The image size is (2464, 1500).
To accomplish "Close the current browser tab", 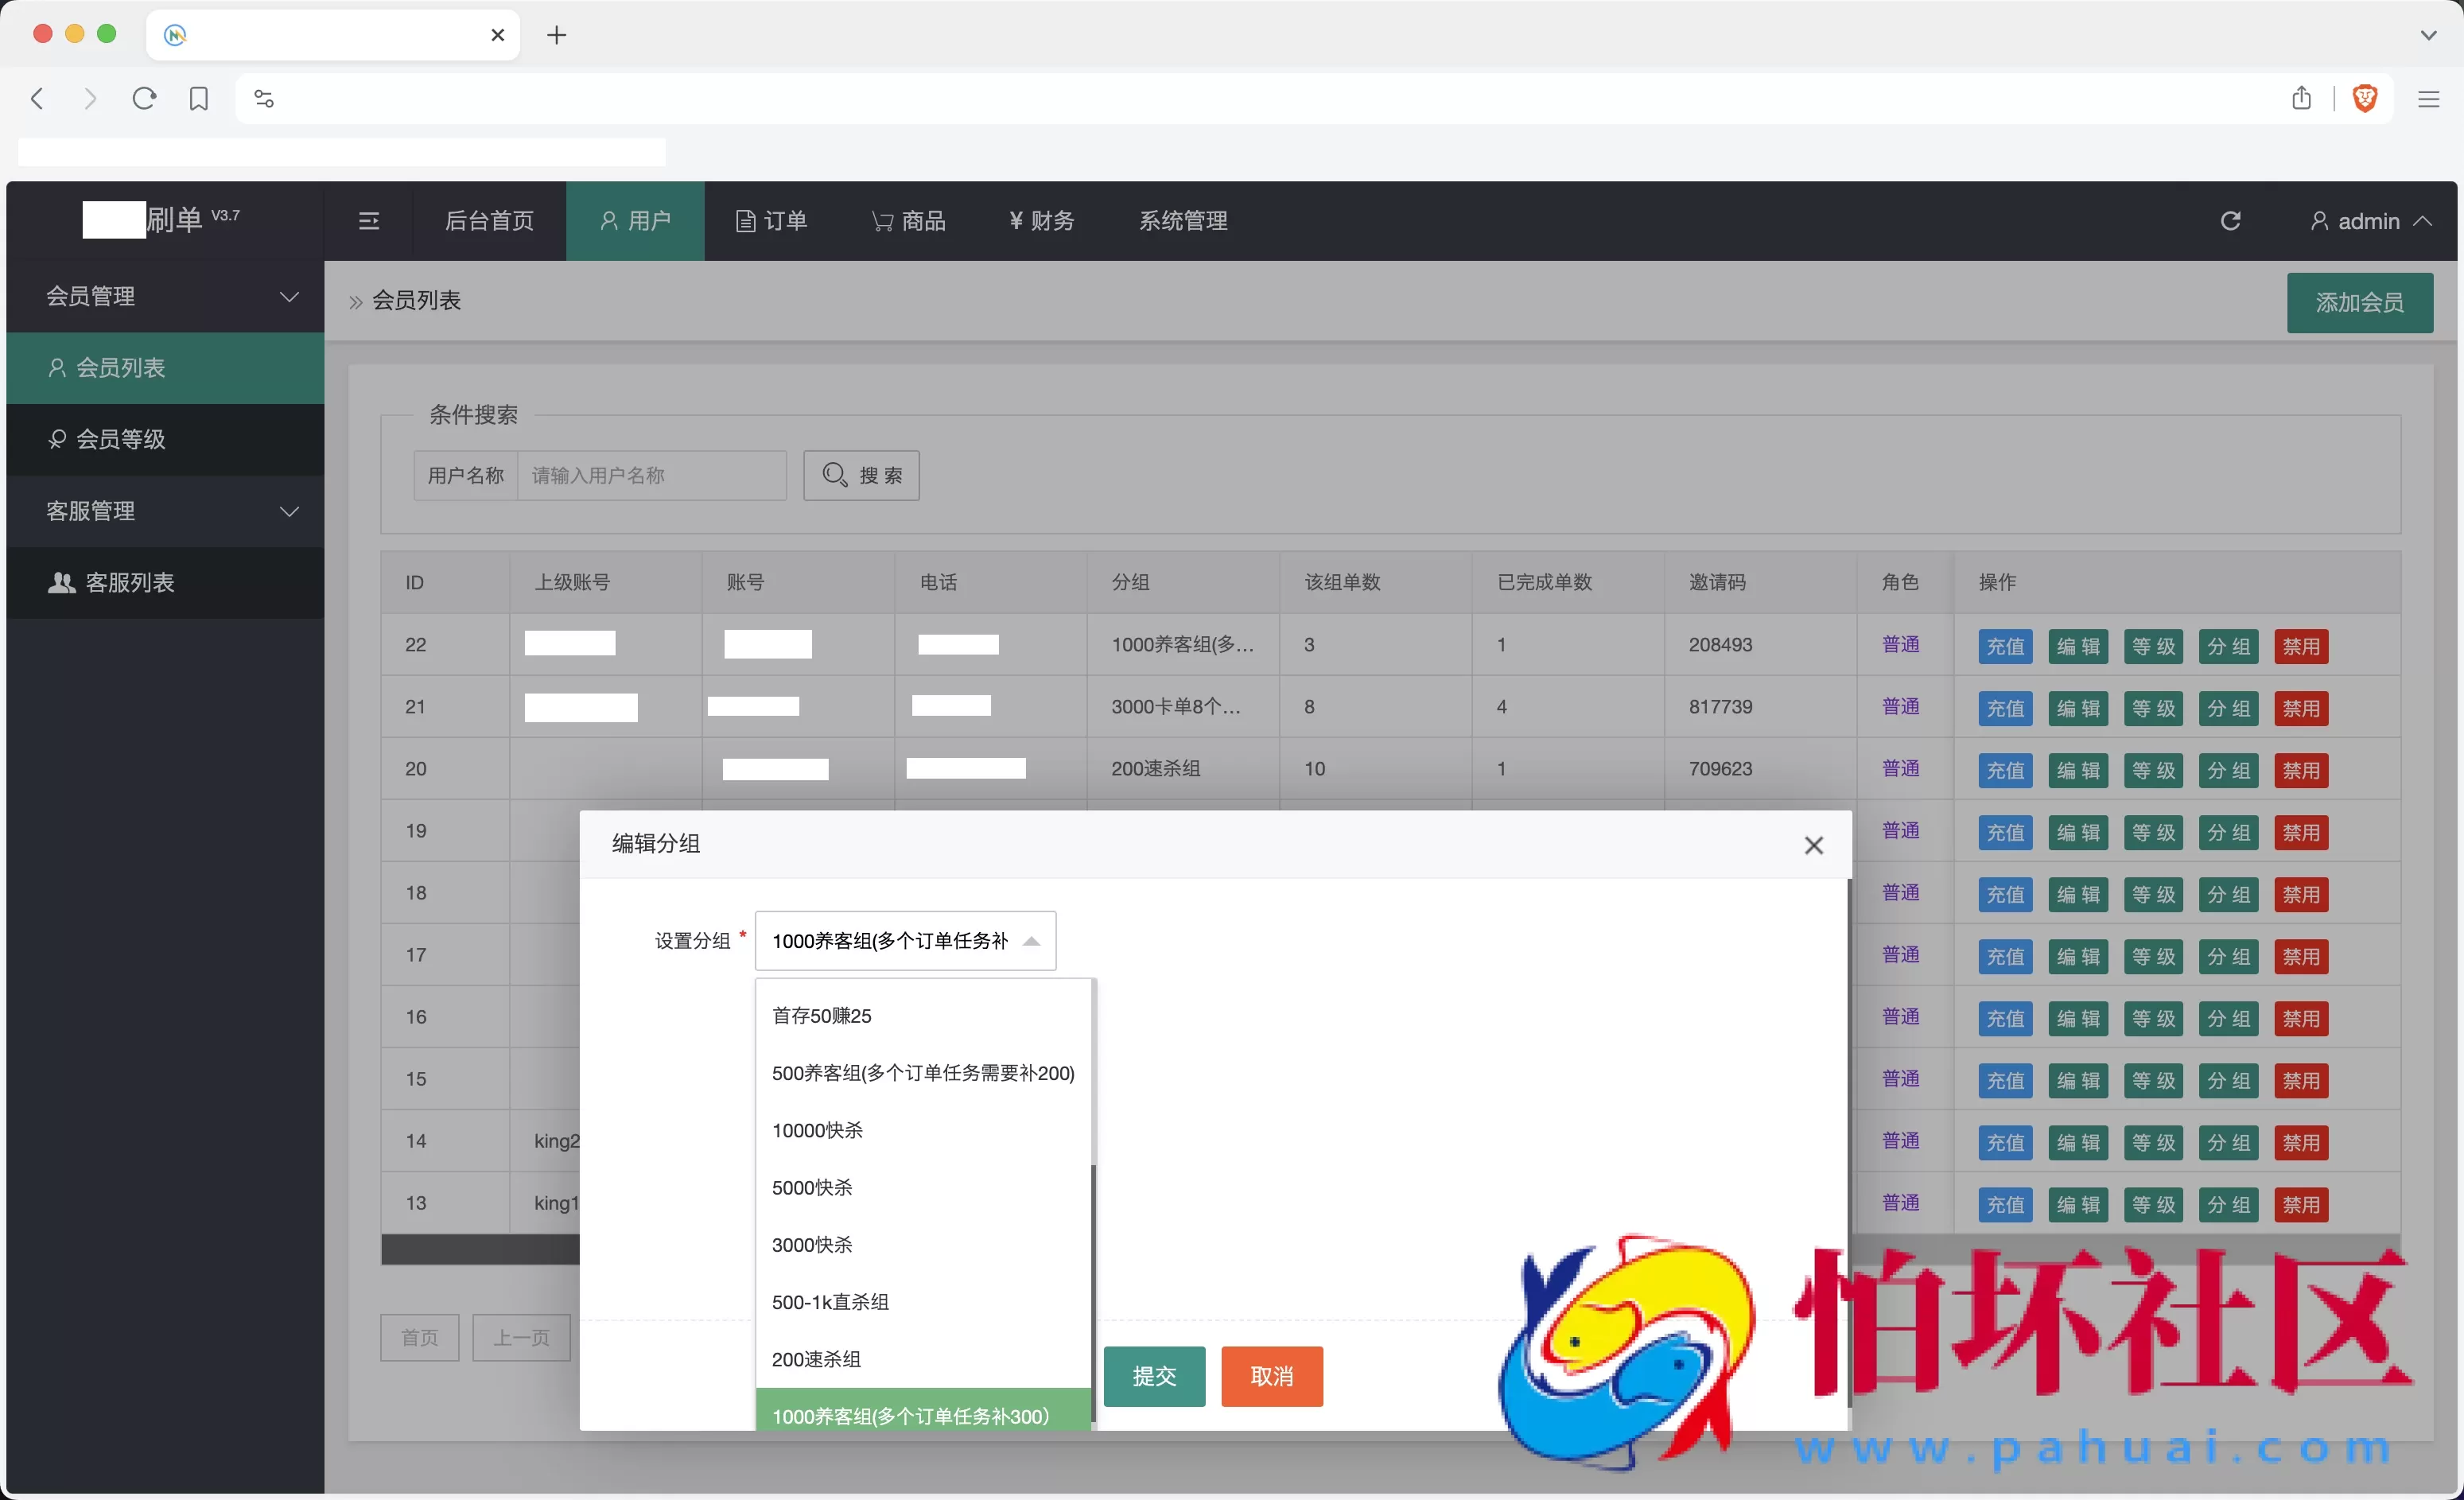I will pos(498,35).
